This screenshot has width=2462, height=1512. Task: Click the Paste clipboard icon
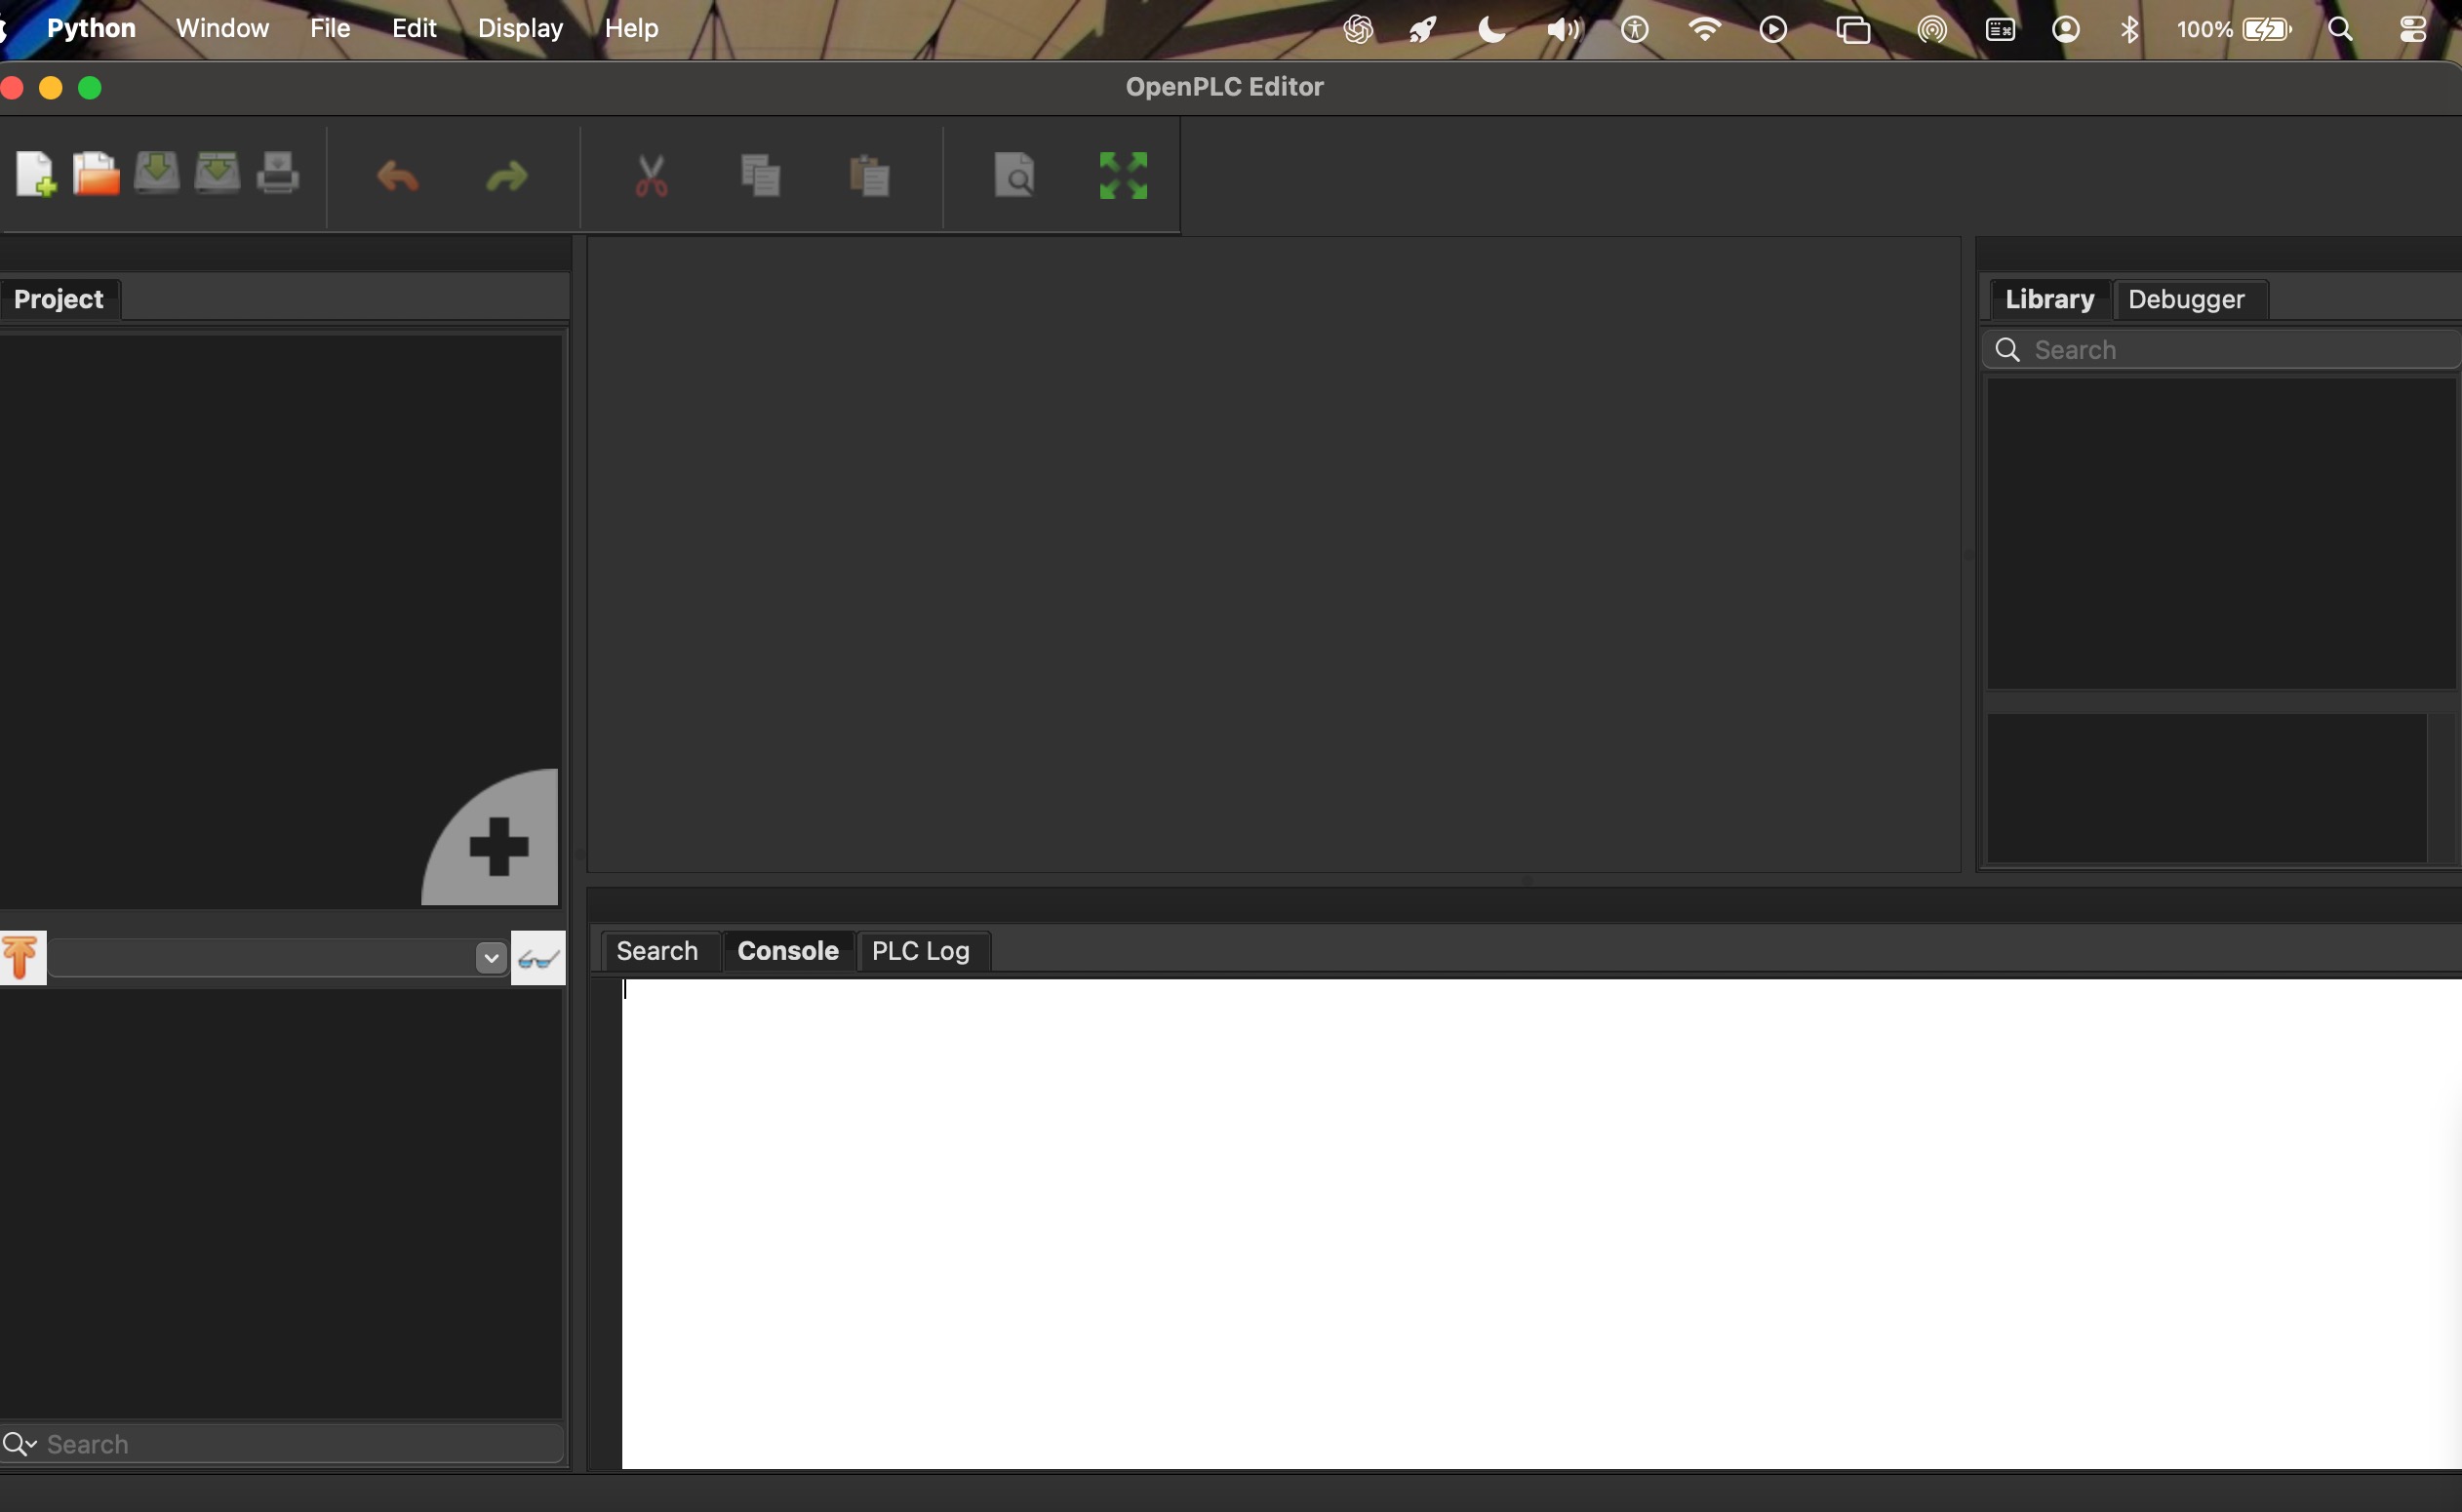click(x=869, y=177)
